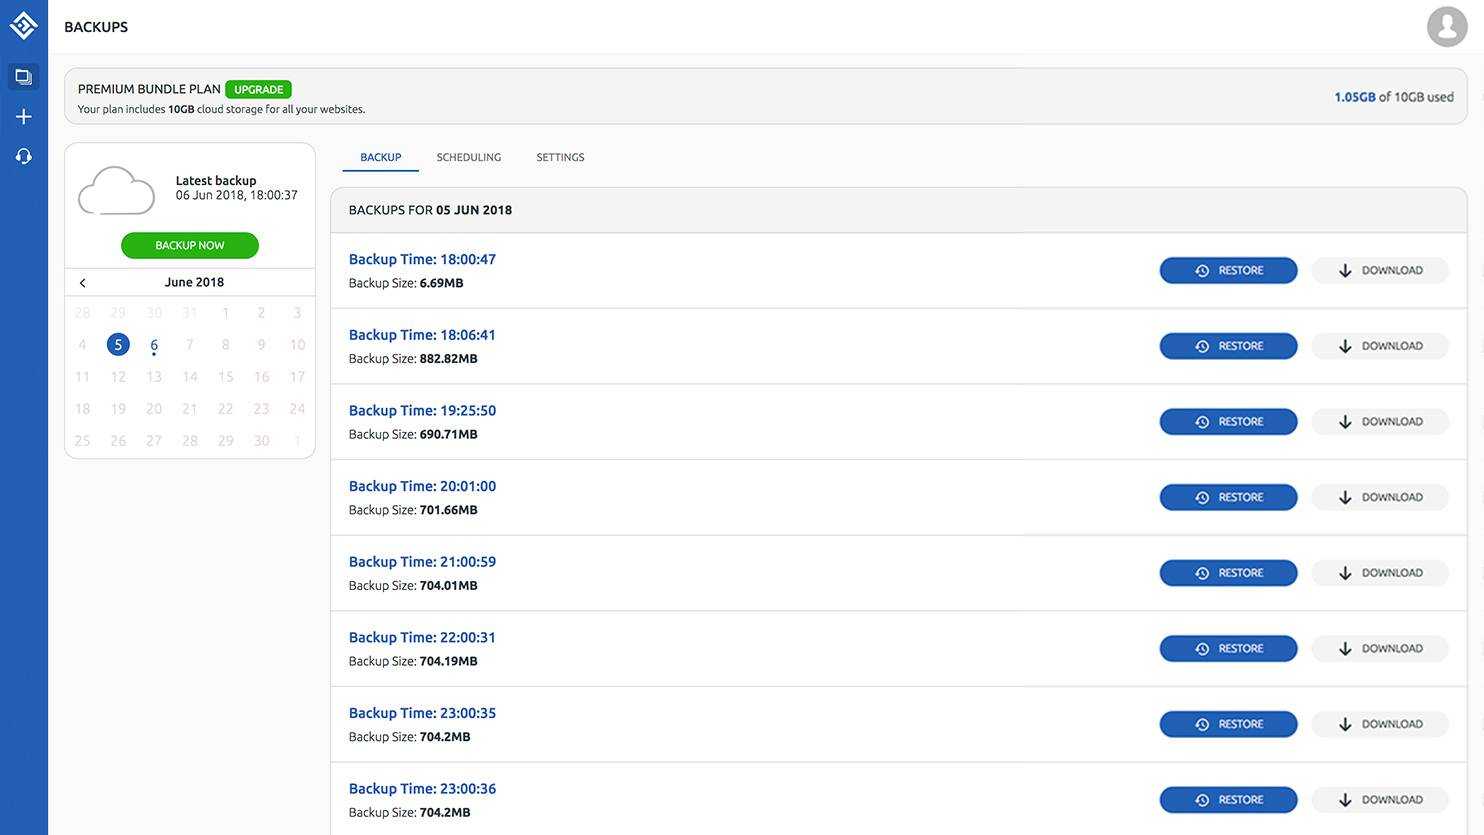Switch to the BACKUP tab
The image size is (1484, 835).
pyautogui.click(x=380, y=157)
